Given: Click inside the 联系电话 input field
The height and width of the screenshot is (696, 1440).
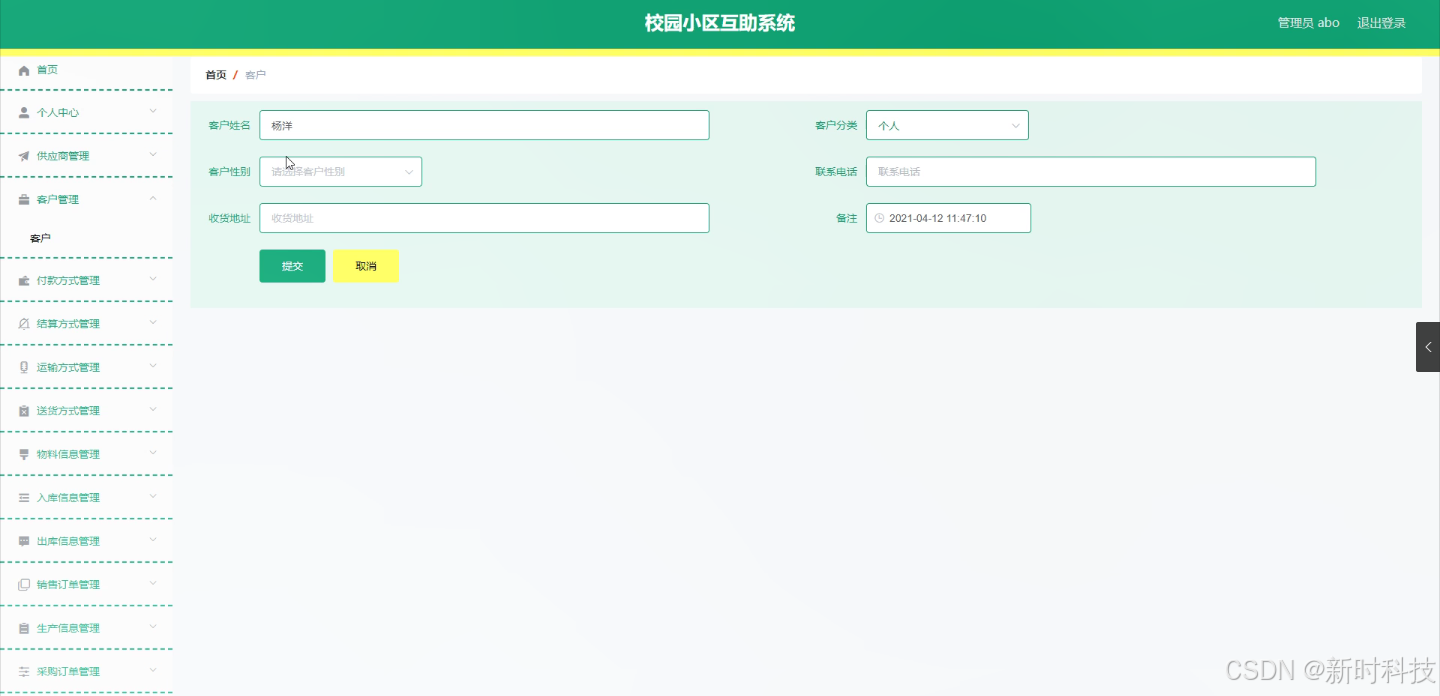Looking at the screenshot, I should pyautogui.click(x=1090, y=171).
